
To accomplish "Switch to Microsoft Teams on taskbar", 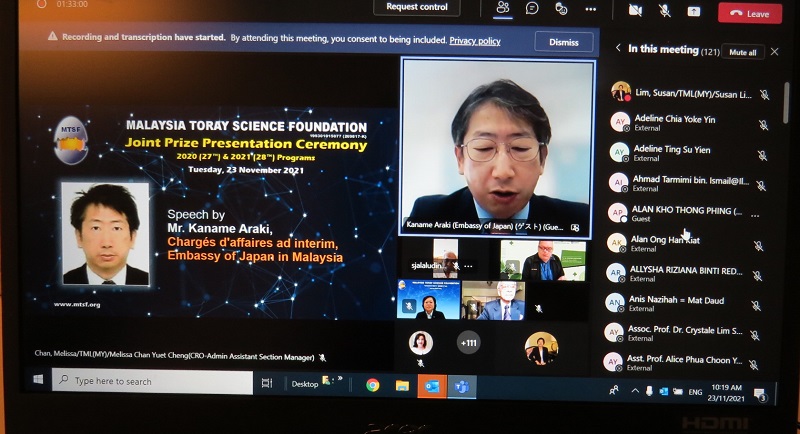I will click(x=462, y=387).
